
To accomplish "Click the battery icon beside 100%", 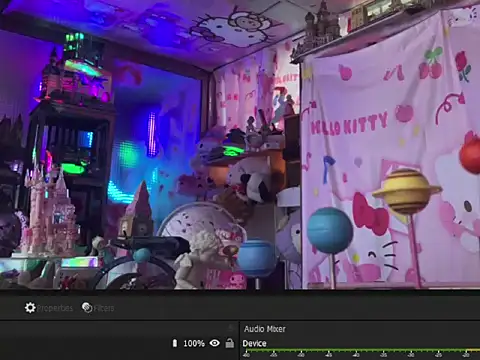I will [175, 343].
